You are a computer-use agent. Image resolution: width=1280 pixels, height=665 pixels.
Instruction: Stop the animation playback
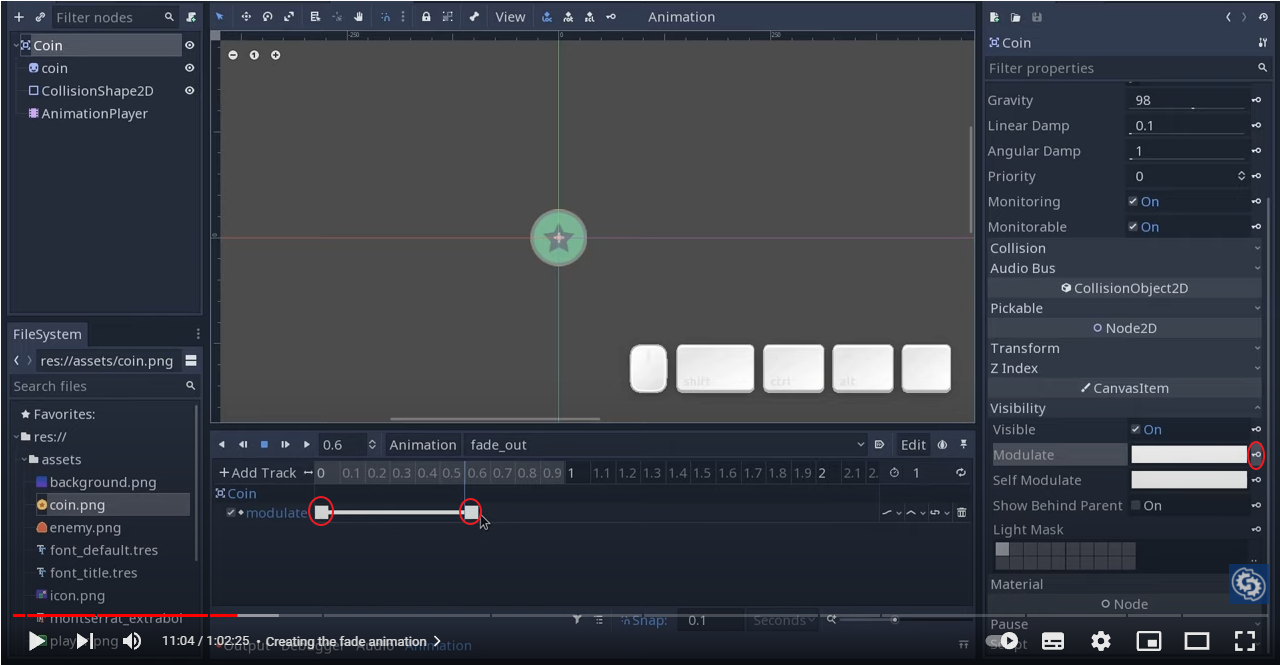point(264,445)
